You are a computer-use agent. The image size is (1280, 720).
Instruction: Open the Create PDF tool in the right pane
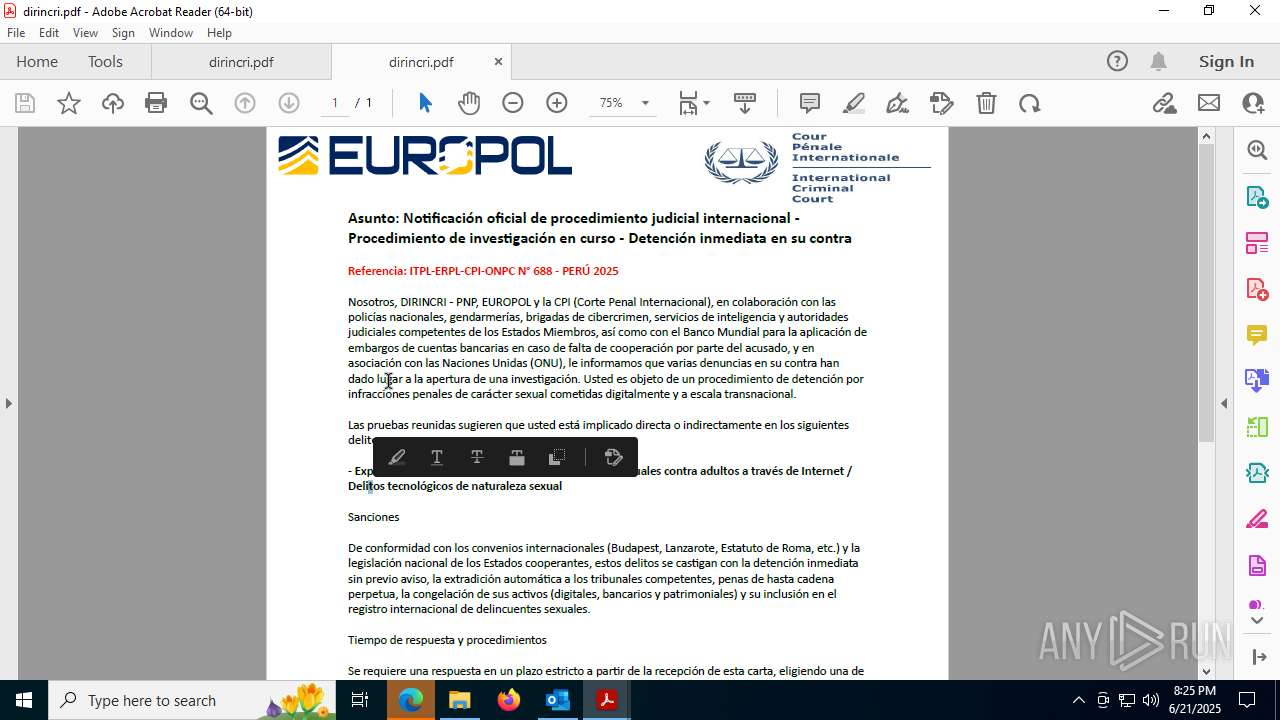[x=1257, y=289]
